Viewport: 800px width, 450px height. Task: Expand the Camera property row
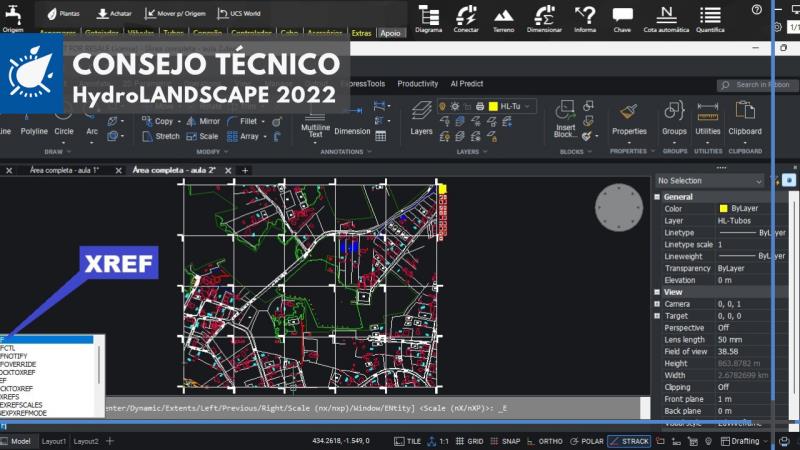[x=657, y=304]
